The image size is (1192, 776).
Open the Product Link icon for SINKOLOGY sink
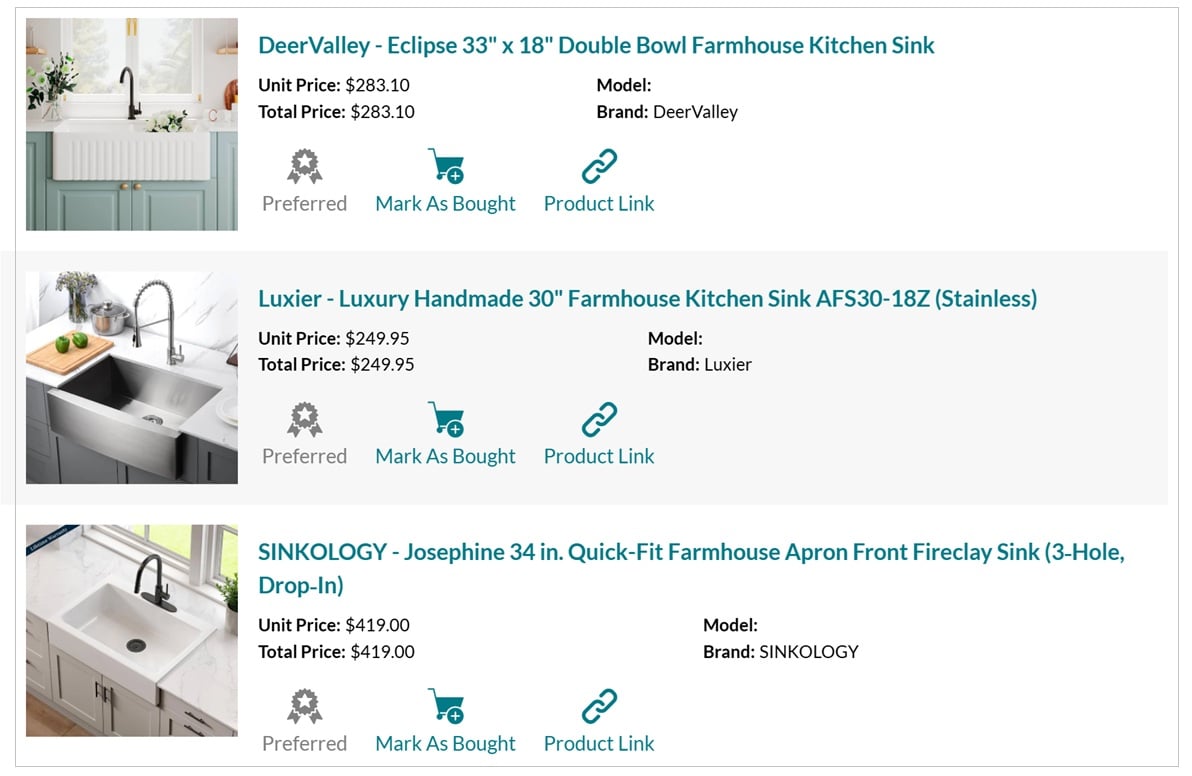tap(598, 705)
